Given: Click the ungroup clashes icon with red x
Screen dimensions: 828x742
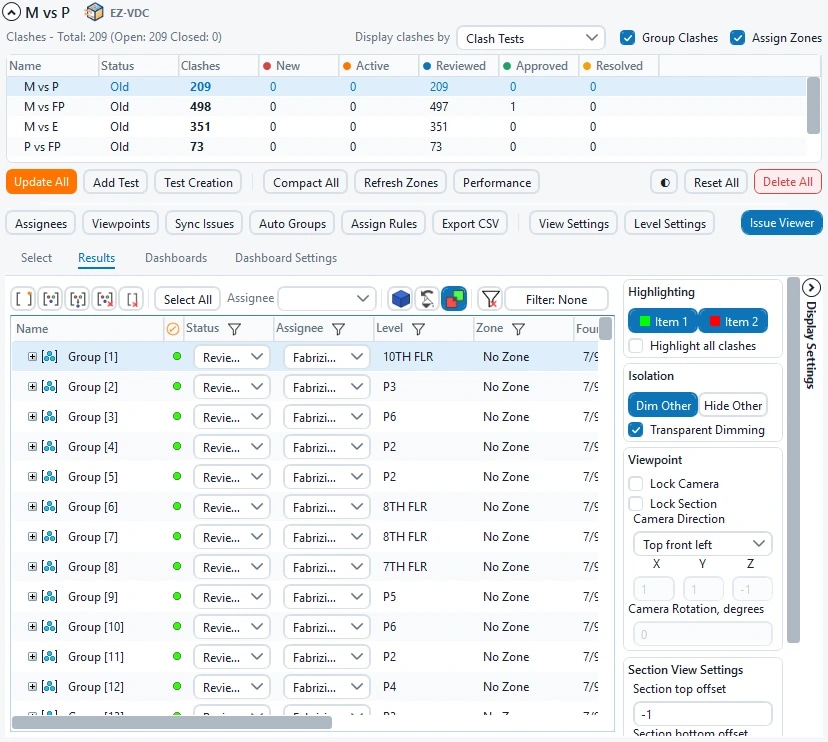Looking at the screenshot, I should (105, 299).
